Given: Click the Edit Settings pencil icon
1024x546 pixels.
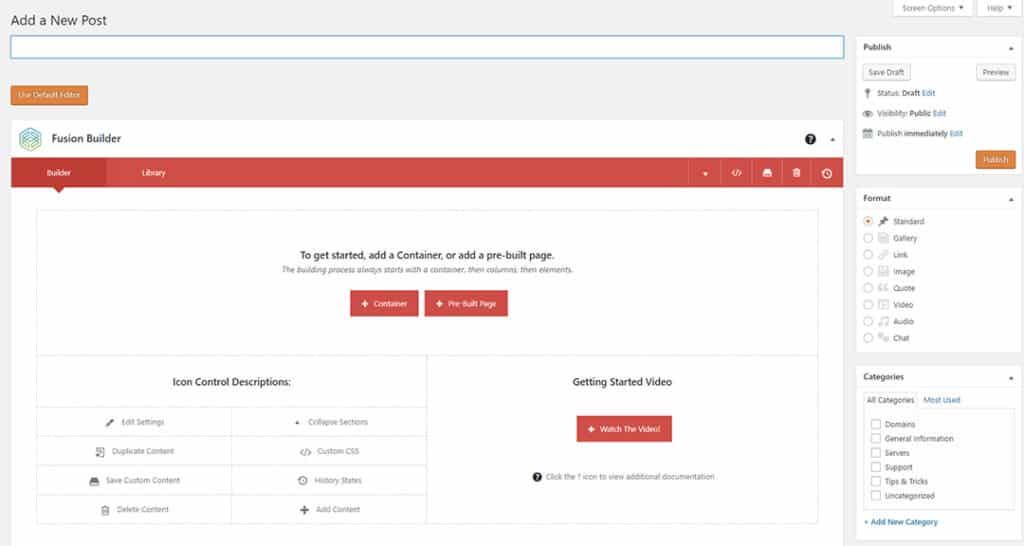Looking at the screenshot, I should (x=109, y=423).
